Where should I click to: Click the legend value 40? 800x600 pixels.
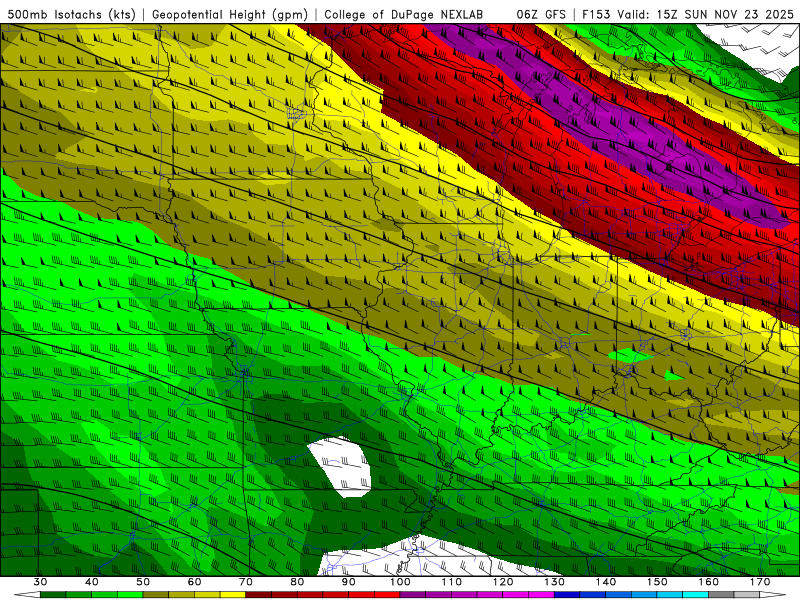point(92,582)
